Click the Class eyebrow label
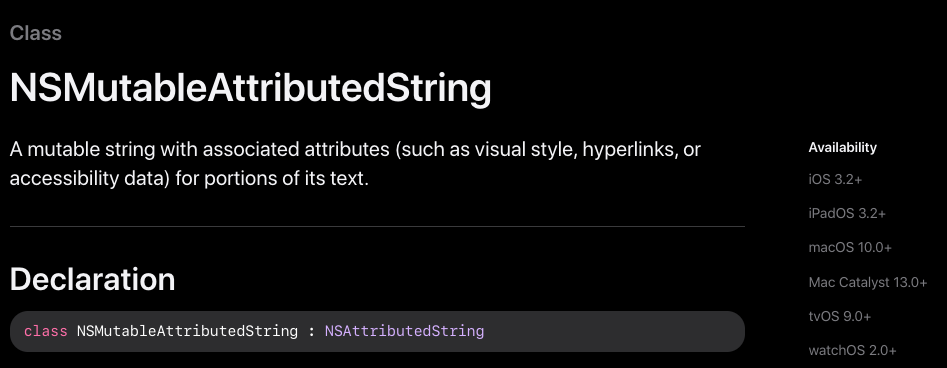 pyautogui.click(x=36, y=33)
